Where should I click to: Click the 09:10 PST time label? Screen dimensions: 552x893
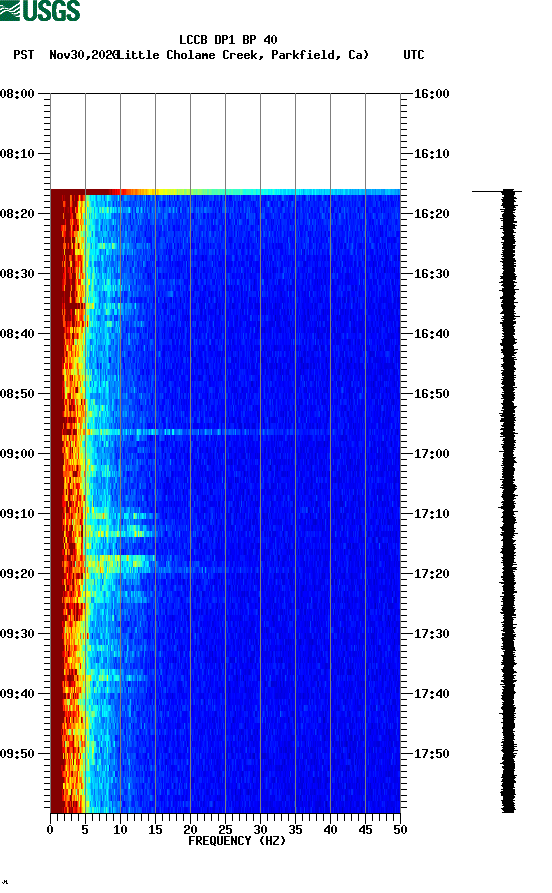[x=17, y=514]
